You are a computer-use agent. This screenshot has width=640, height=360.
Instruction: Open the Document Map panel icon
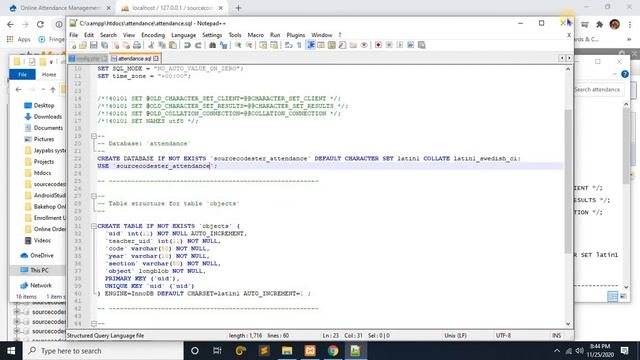click(331, 45)
